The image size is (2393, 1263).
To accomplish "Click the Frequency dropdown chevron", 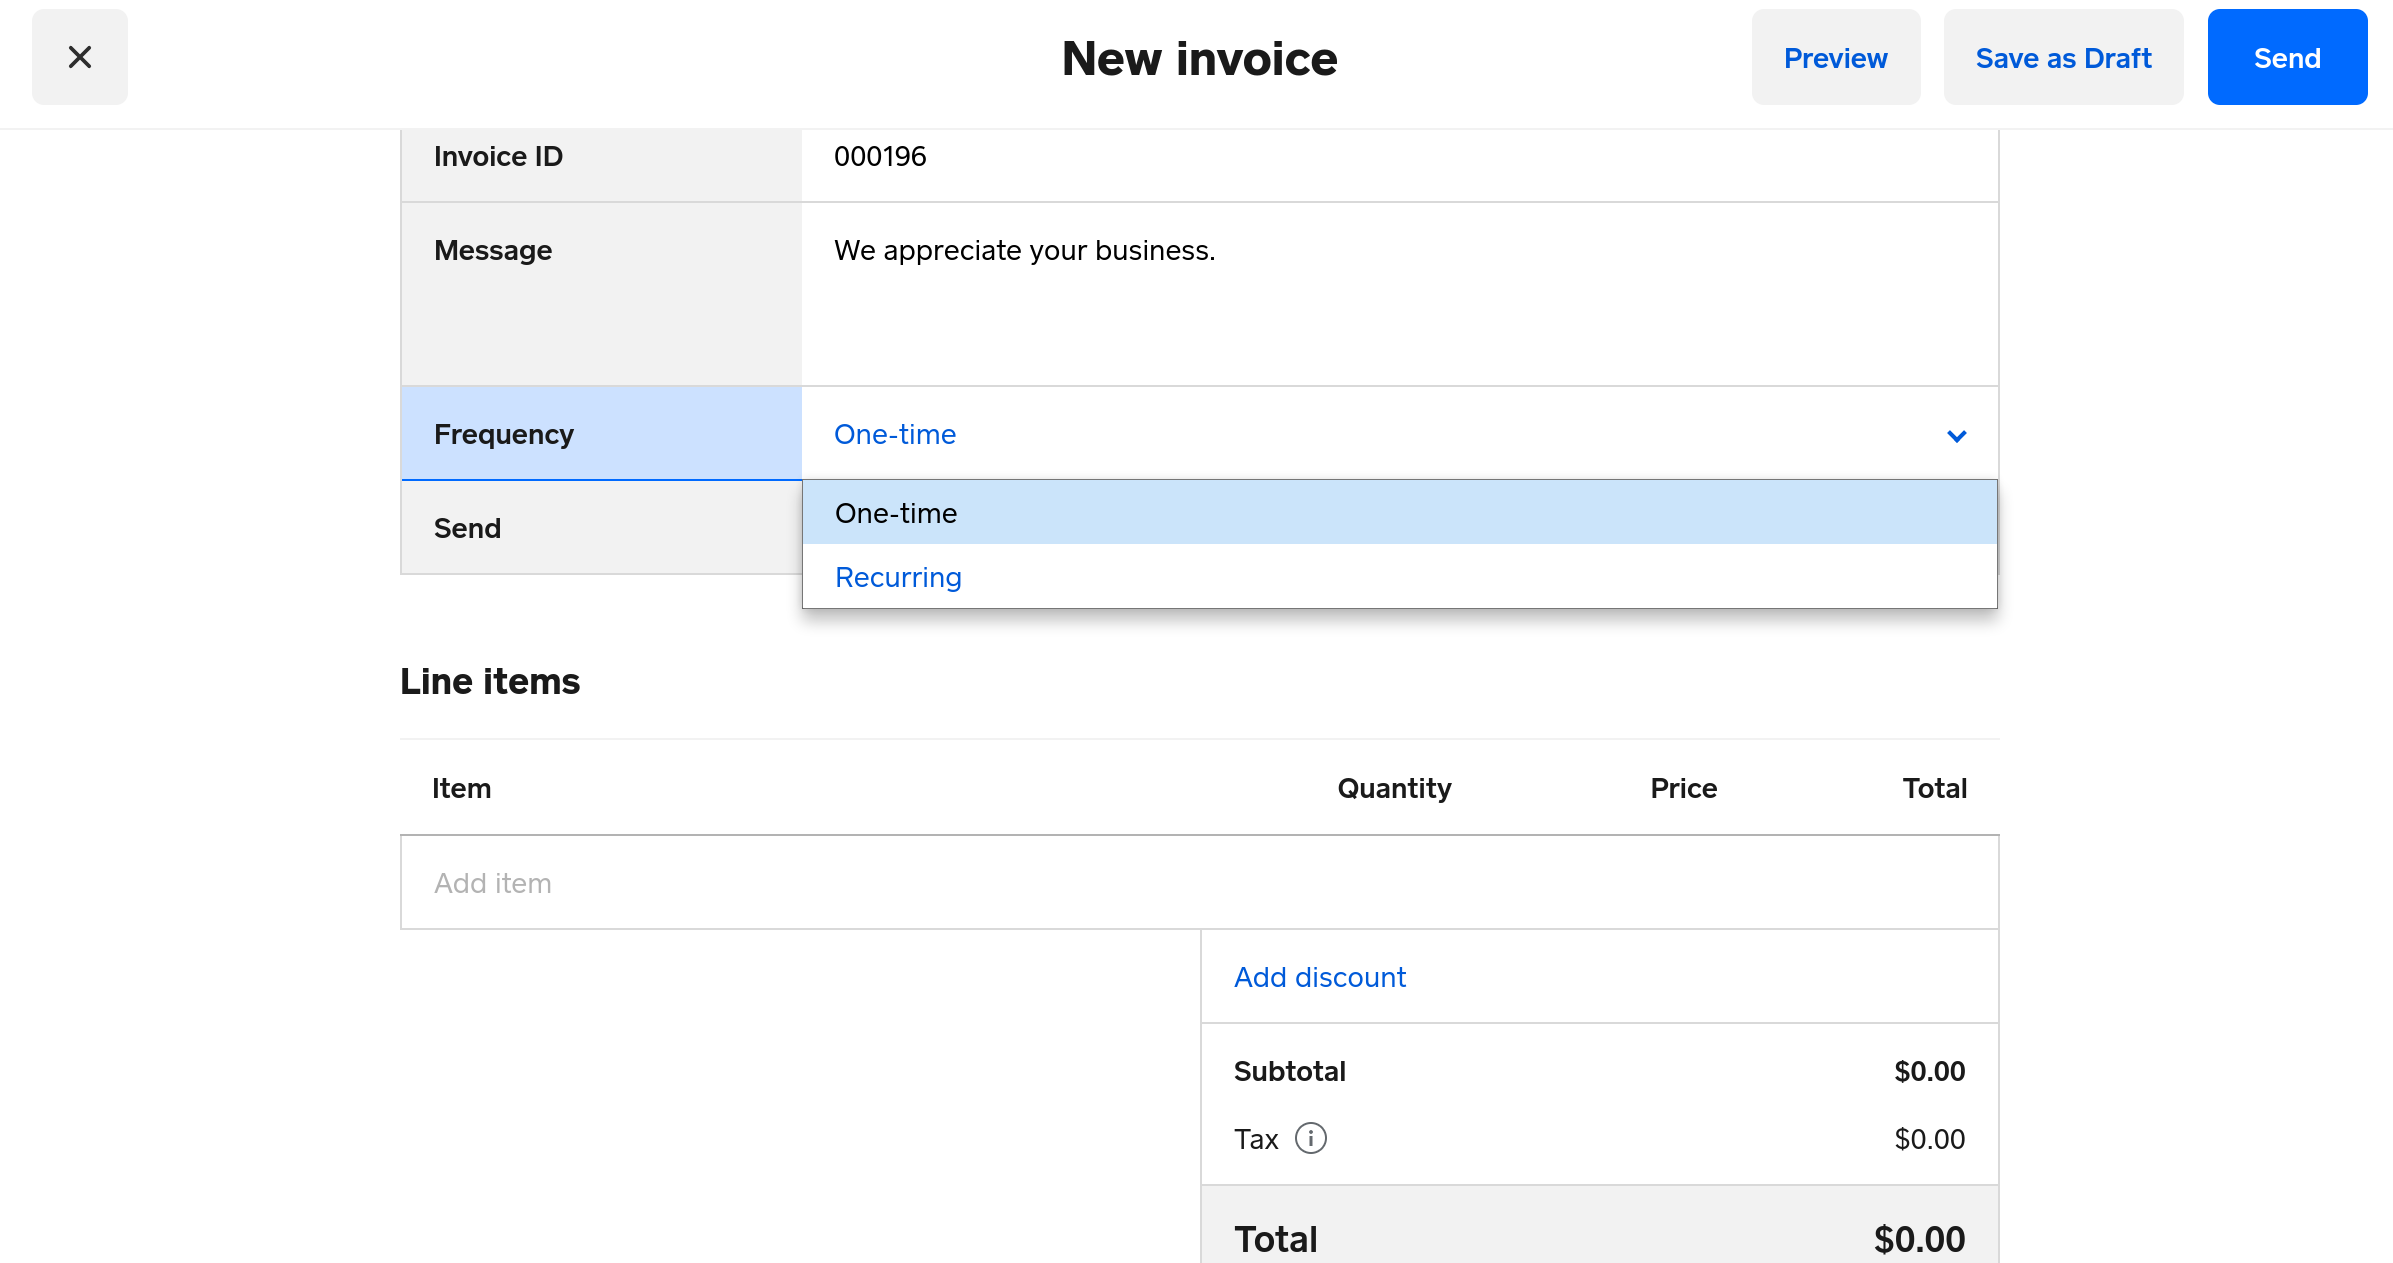I will click(x=1956, y=436).
